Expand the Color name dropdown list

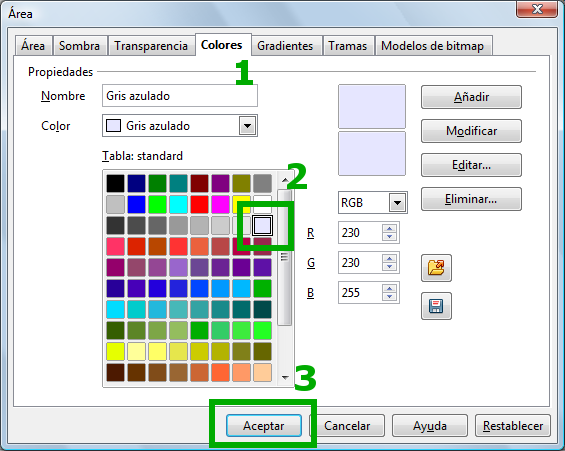247,126
